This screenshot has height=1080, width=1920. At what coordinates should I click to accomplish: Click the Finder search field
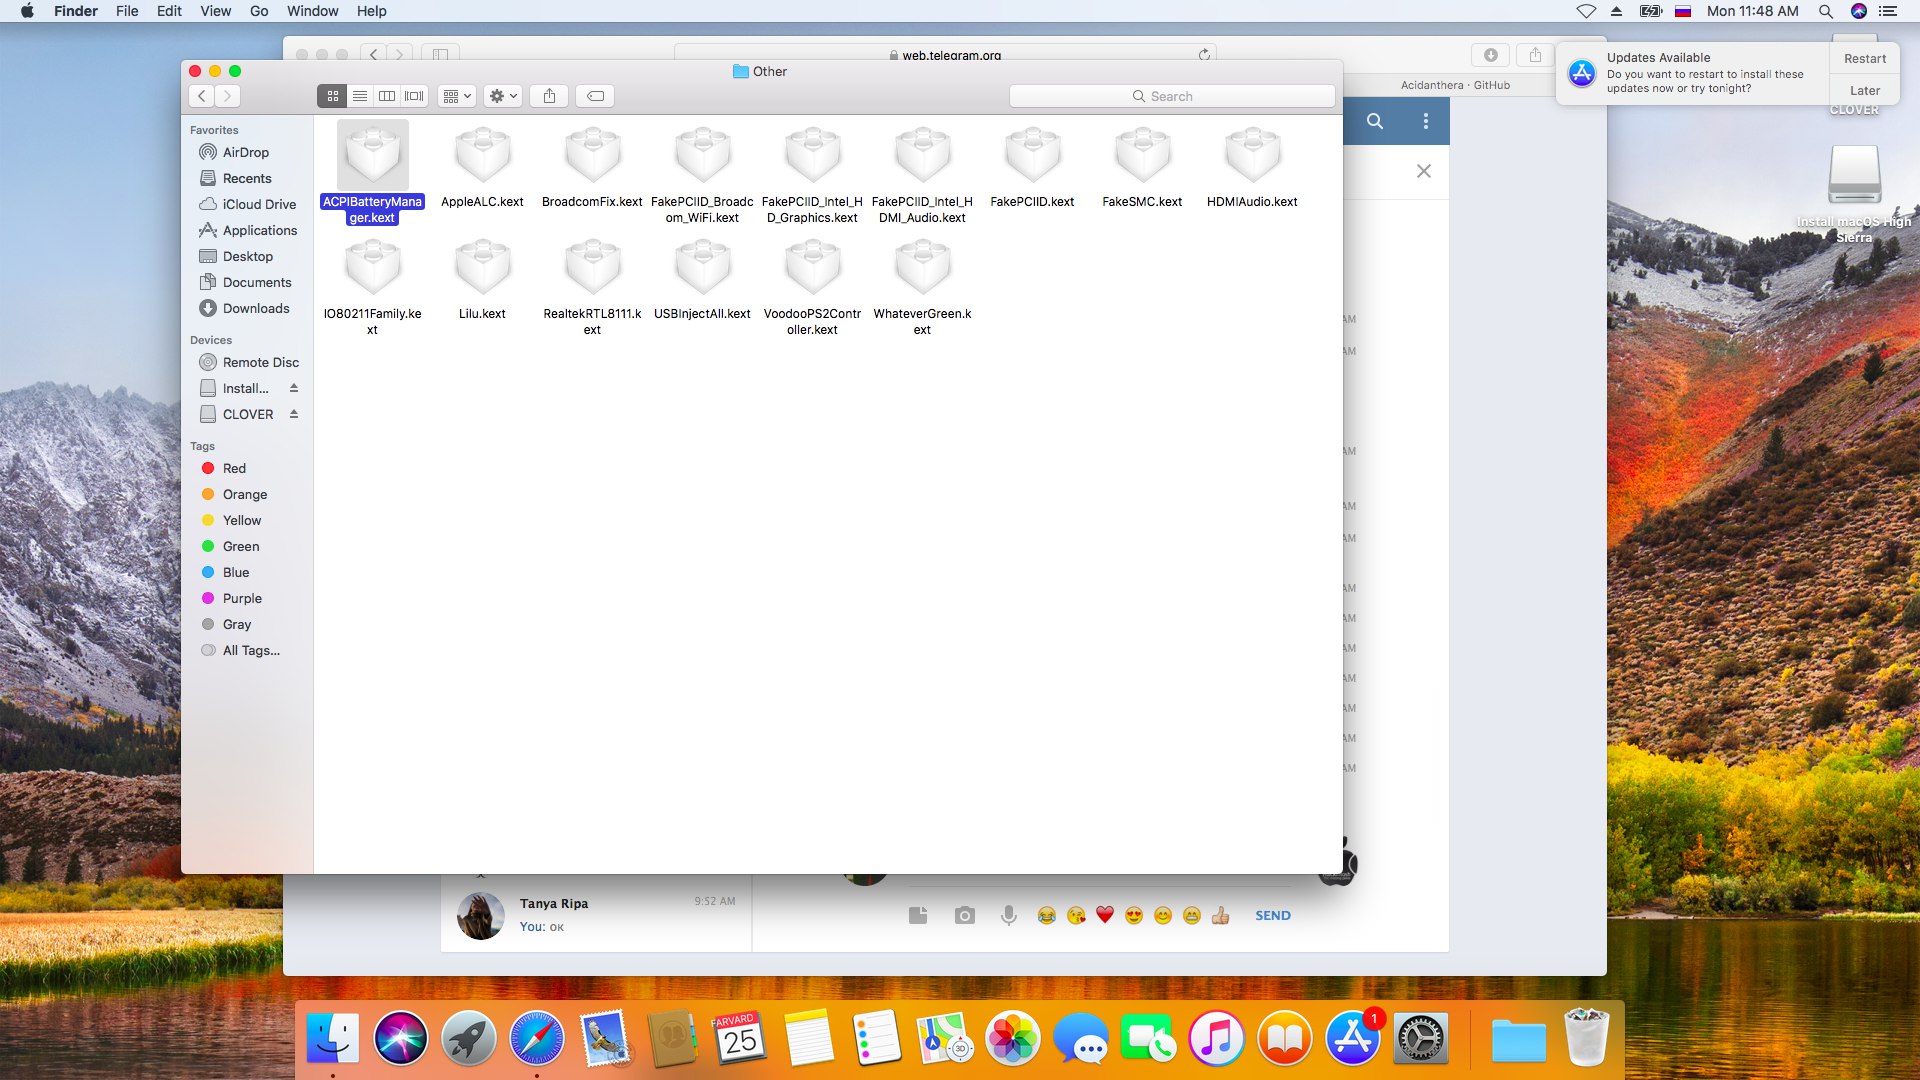[x=1172, y=96]
